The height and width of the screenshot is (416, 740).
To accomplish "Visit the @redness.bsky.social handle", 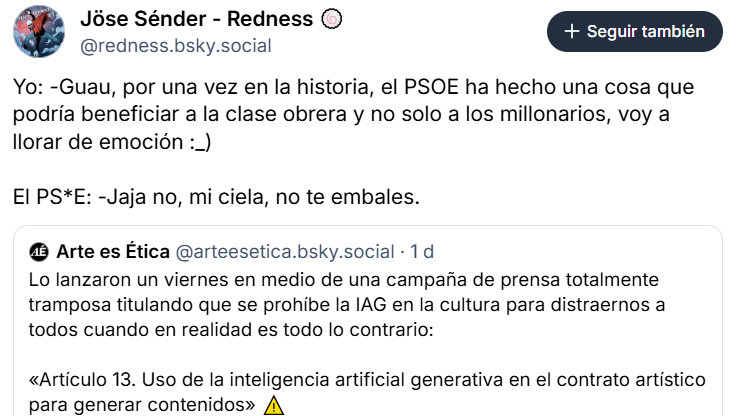I will [174, 46].
